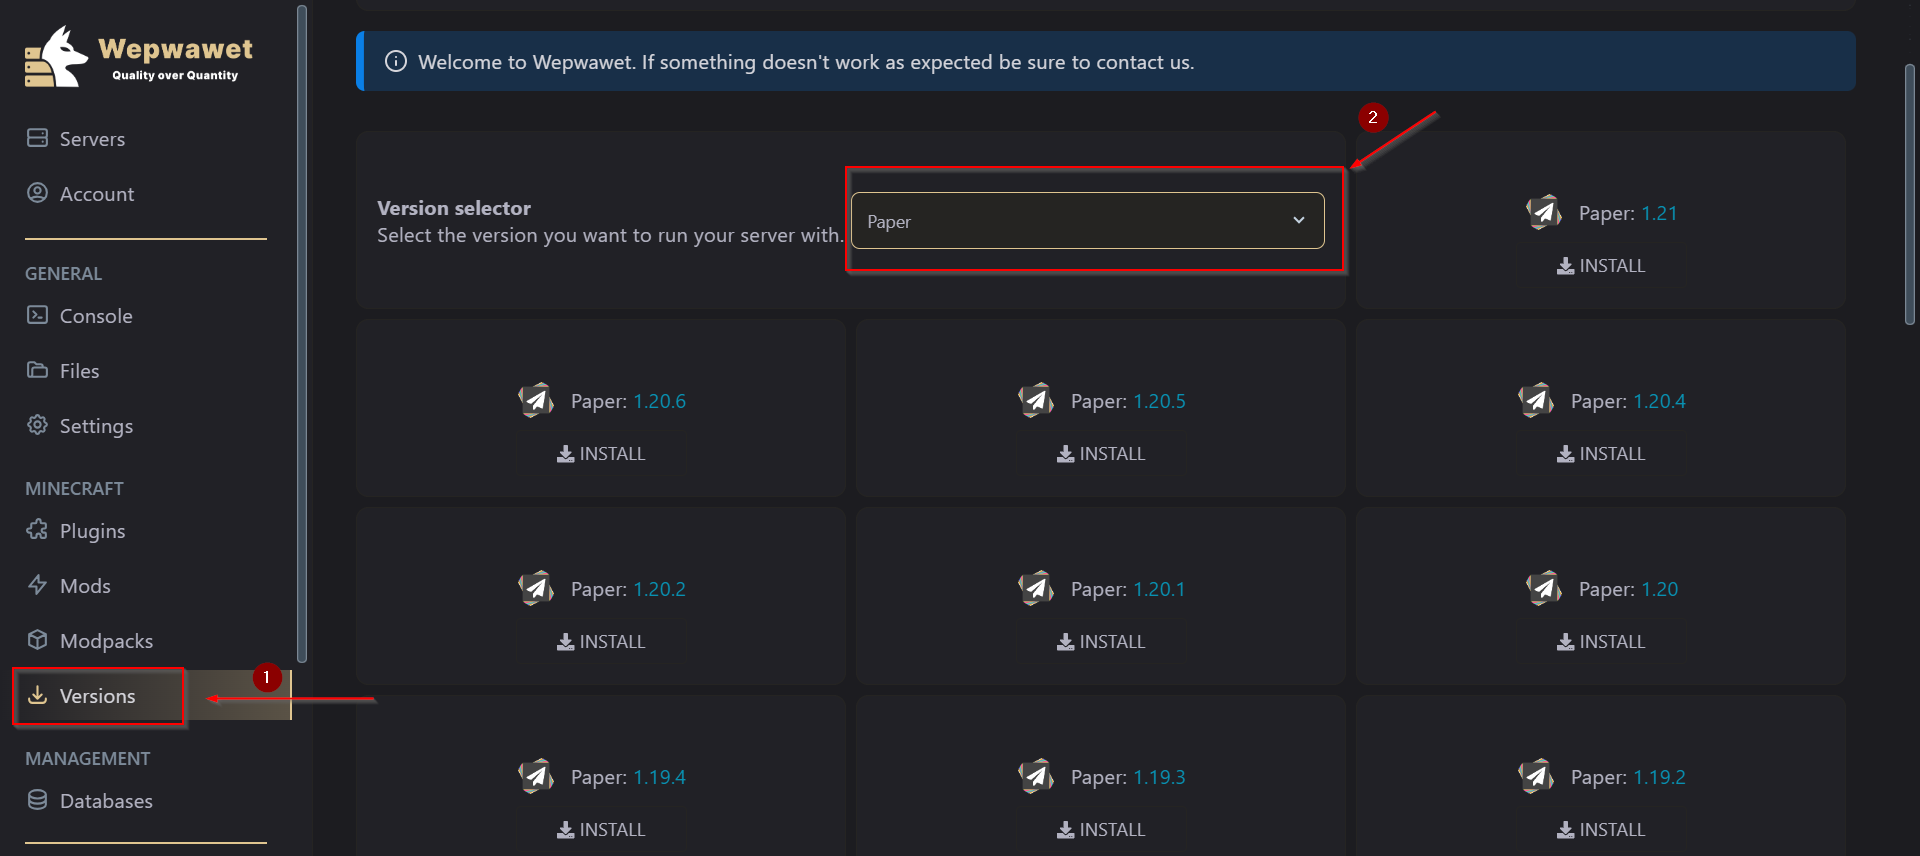The width and height of the screenshot is (1920, 856).
Task: Install Paper 1.20.1
Action: (1101, 642)
